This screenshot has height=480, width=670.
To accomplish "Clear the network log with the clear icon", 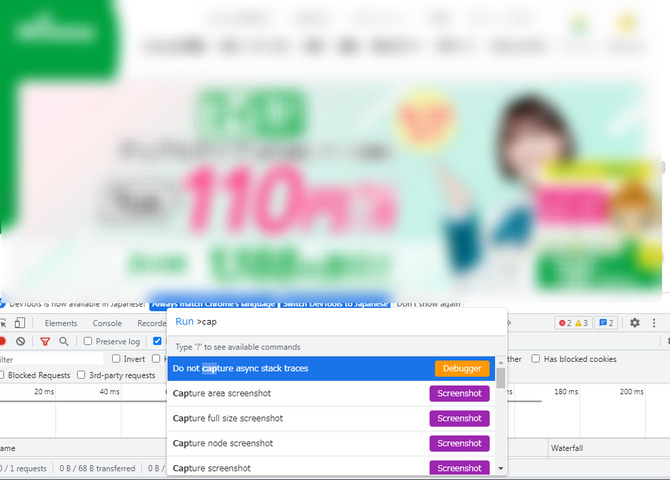I will tap(21, 341).
